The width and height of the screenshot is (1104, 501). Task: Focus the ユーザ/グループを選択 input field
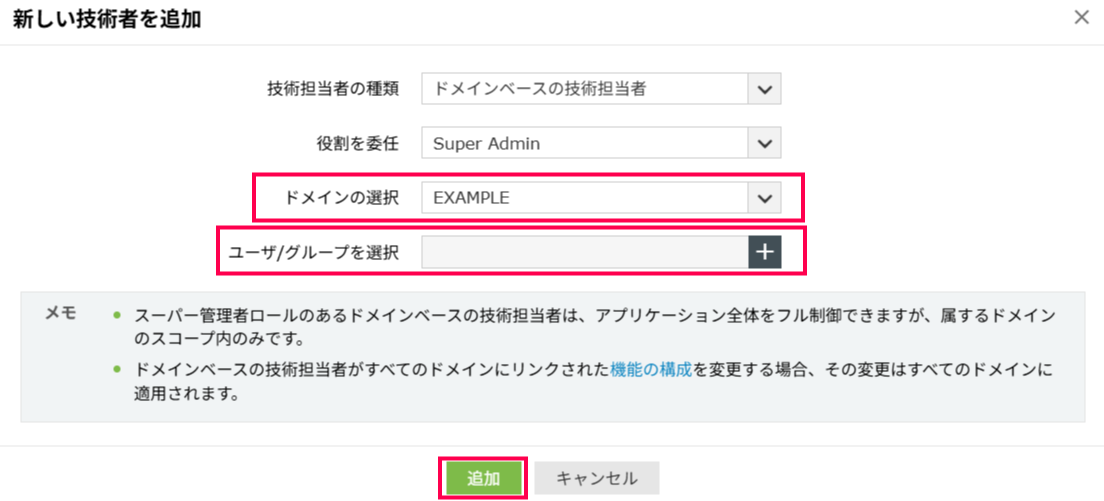click(x=584, y=253)
